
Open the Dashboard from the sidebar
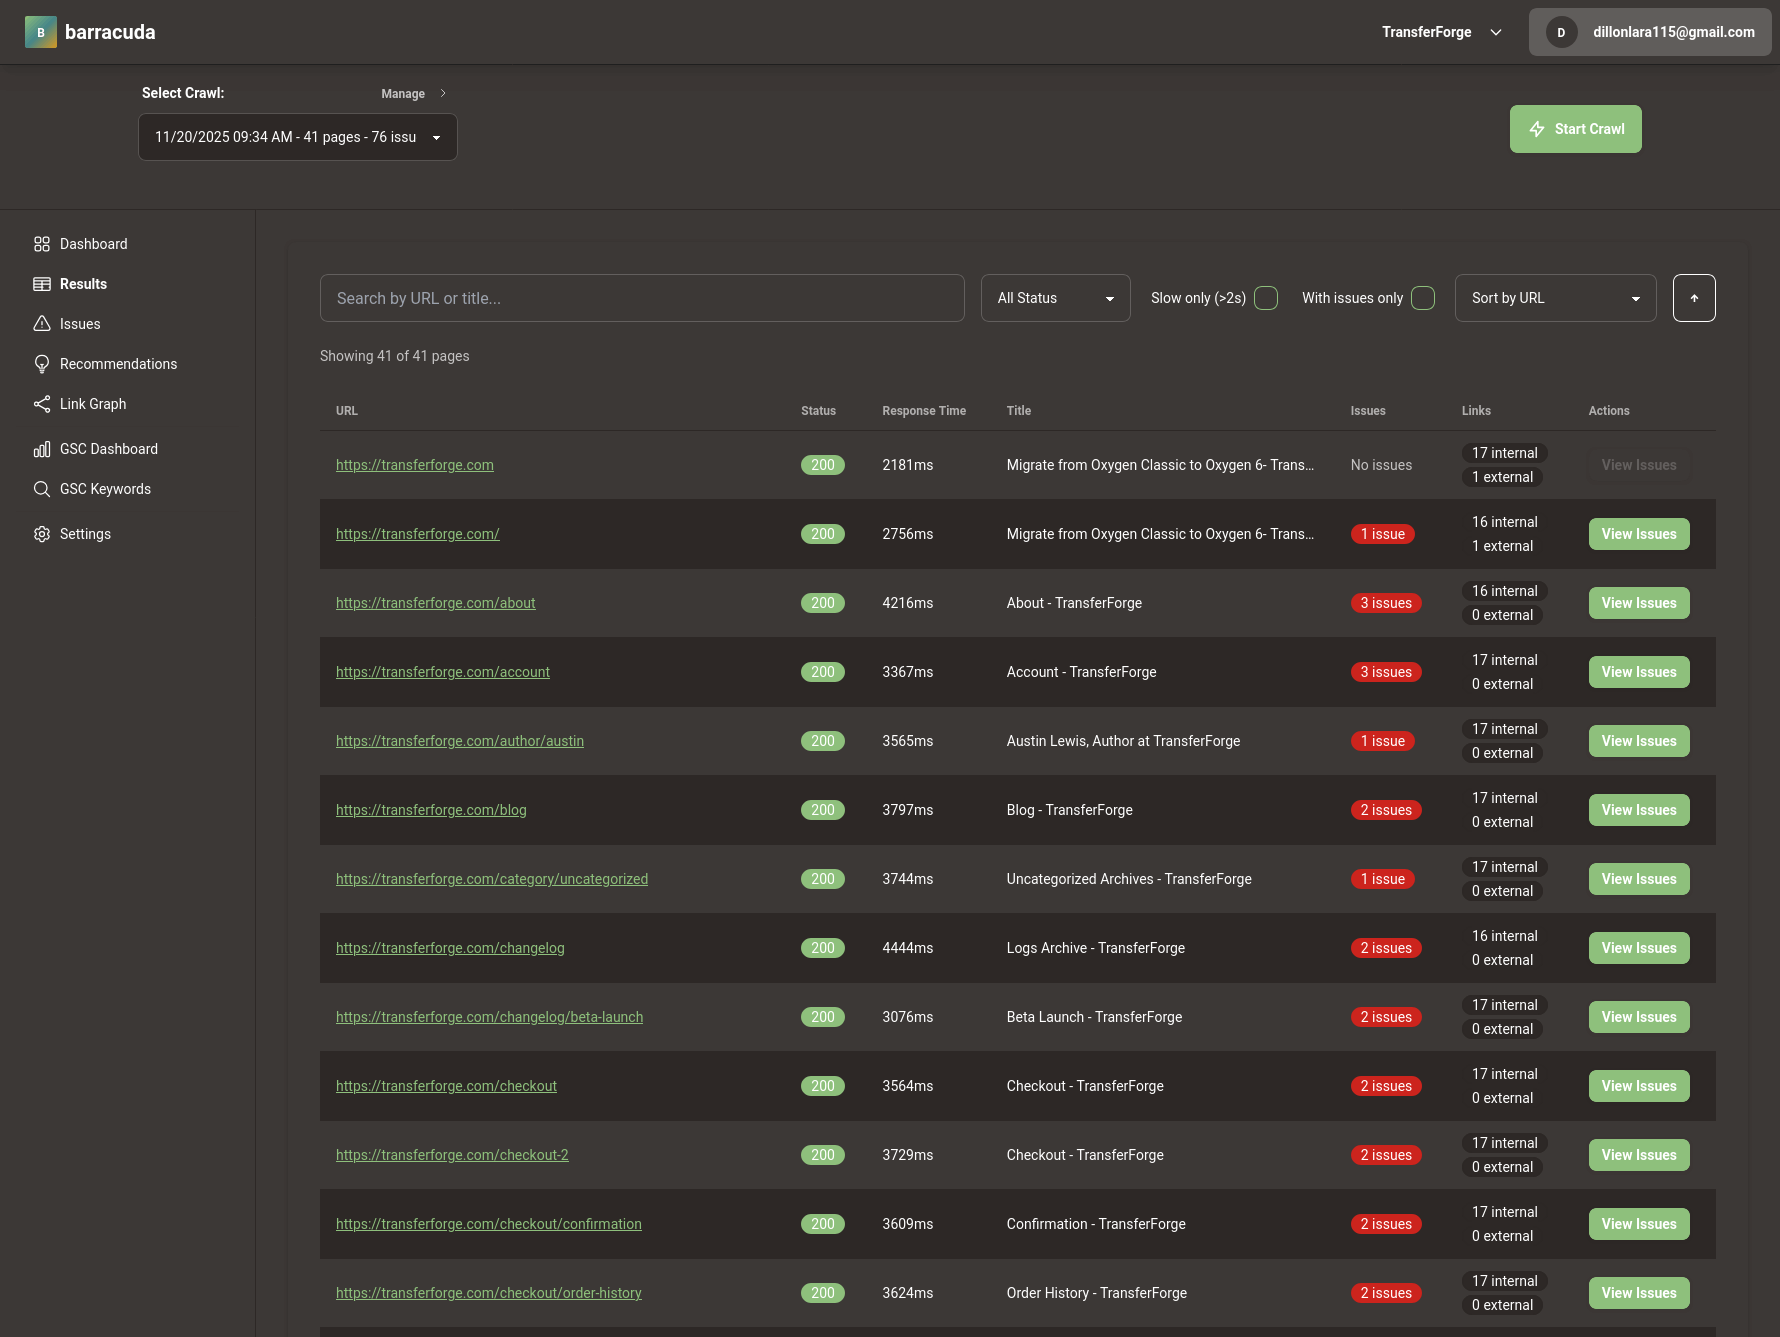pos(94,243)
